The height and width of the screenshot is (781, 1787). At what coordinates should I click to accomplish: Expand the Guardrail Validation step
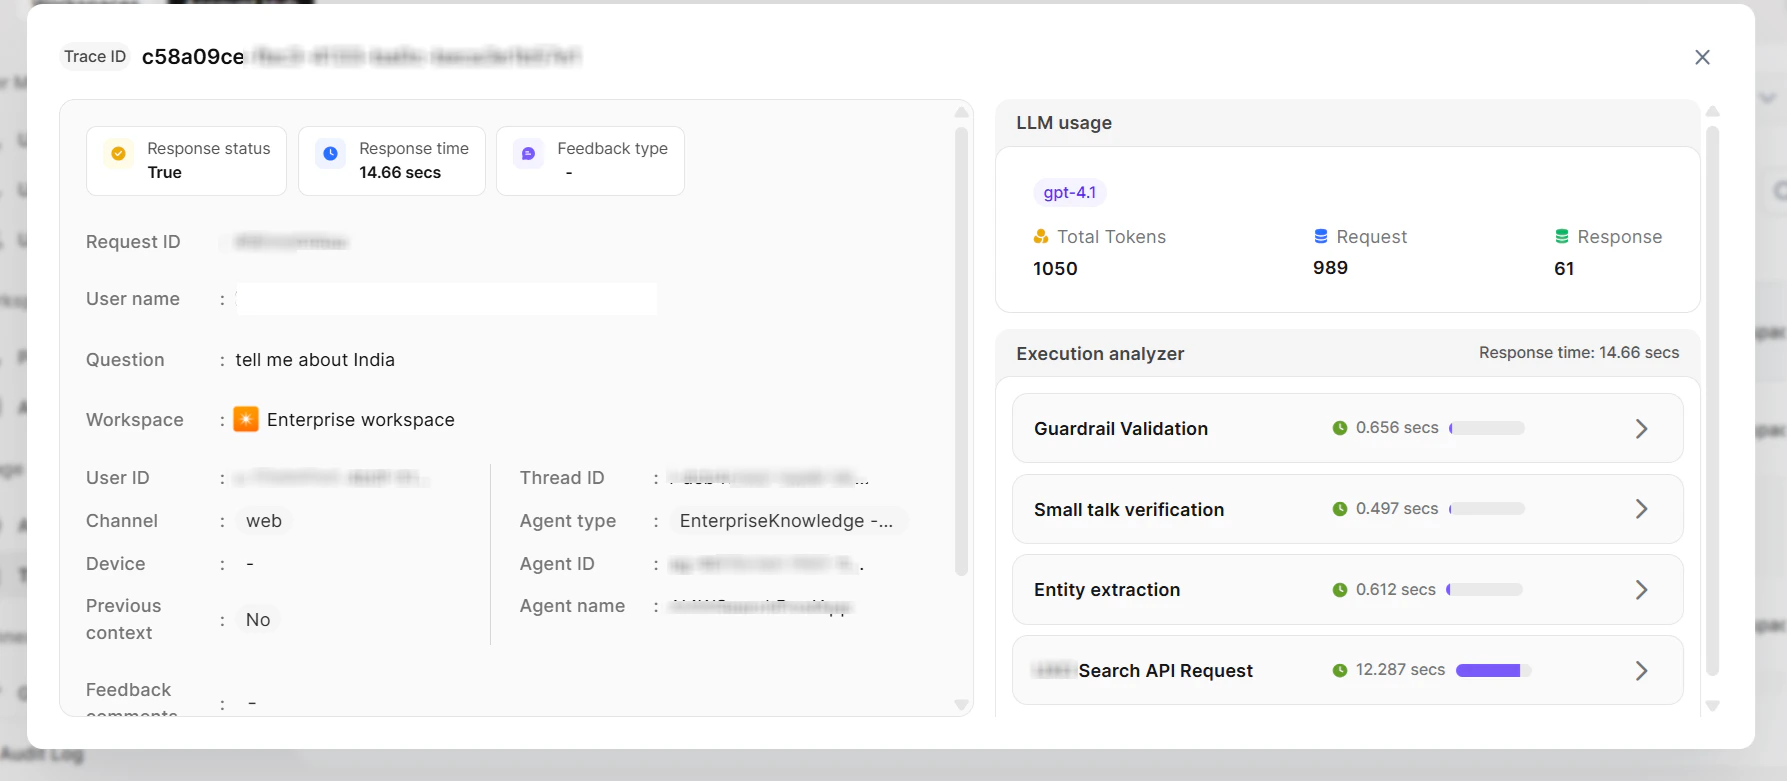click(1641, 429)
